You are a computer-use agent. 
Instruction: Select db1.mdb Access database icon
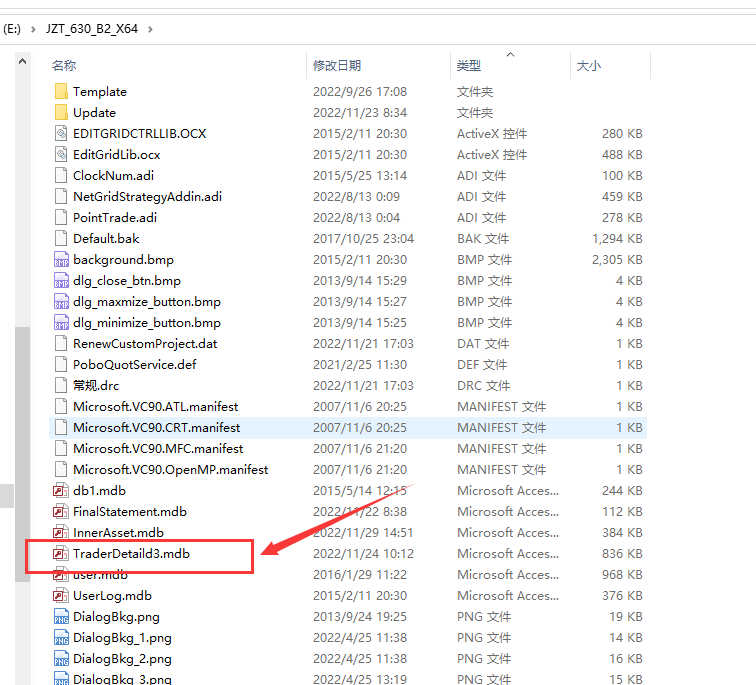click(x=61, y=491)
